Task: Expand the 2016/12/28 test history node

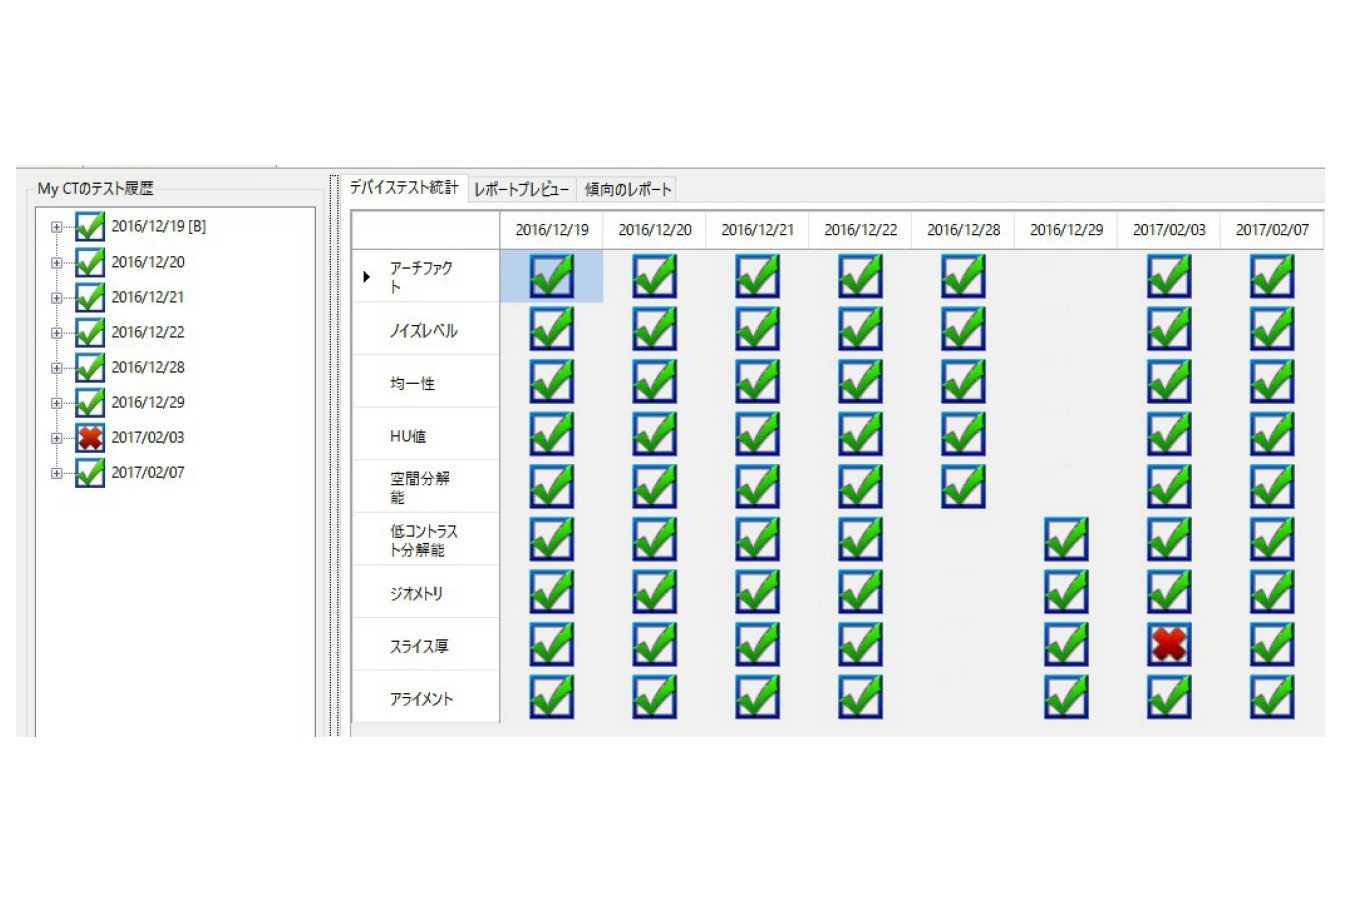Action: tap(57, 368)
